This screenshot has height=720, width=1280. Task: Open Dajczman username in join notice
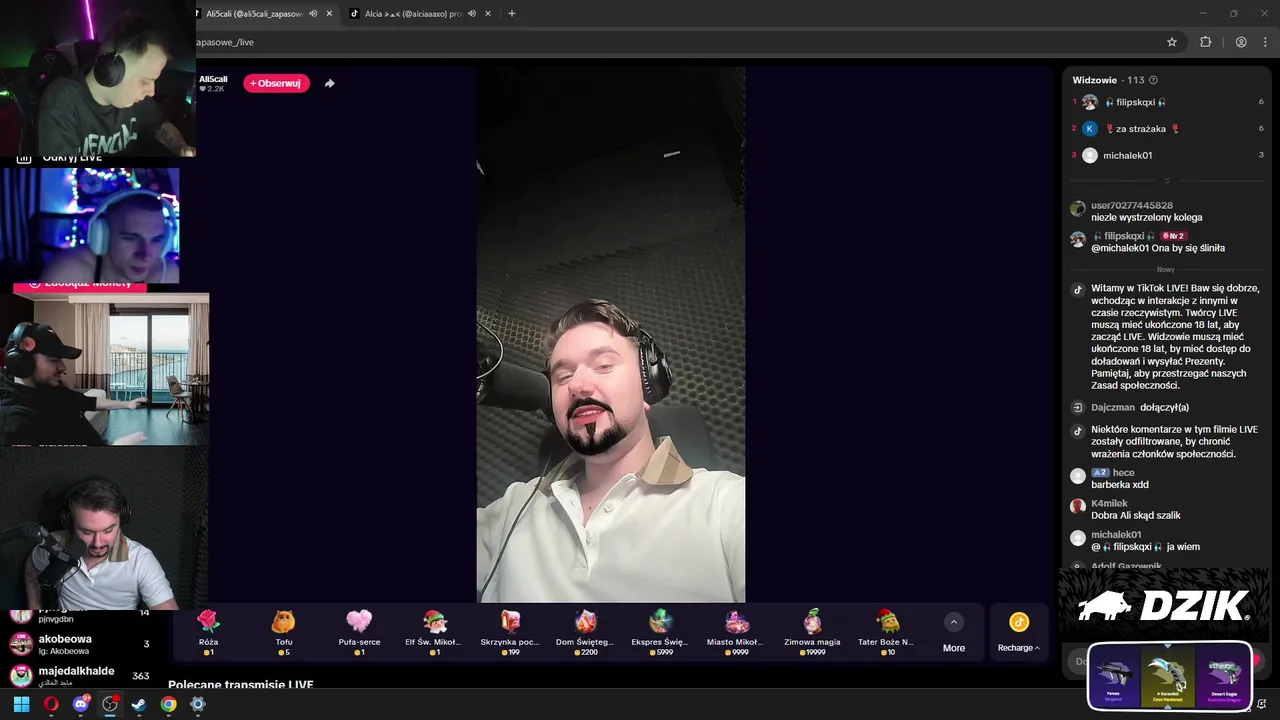click(x=1113, y=408)
